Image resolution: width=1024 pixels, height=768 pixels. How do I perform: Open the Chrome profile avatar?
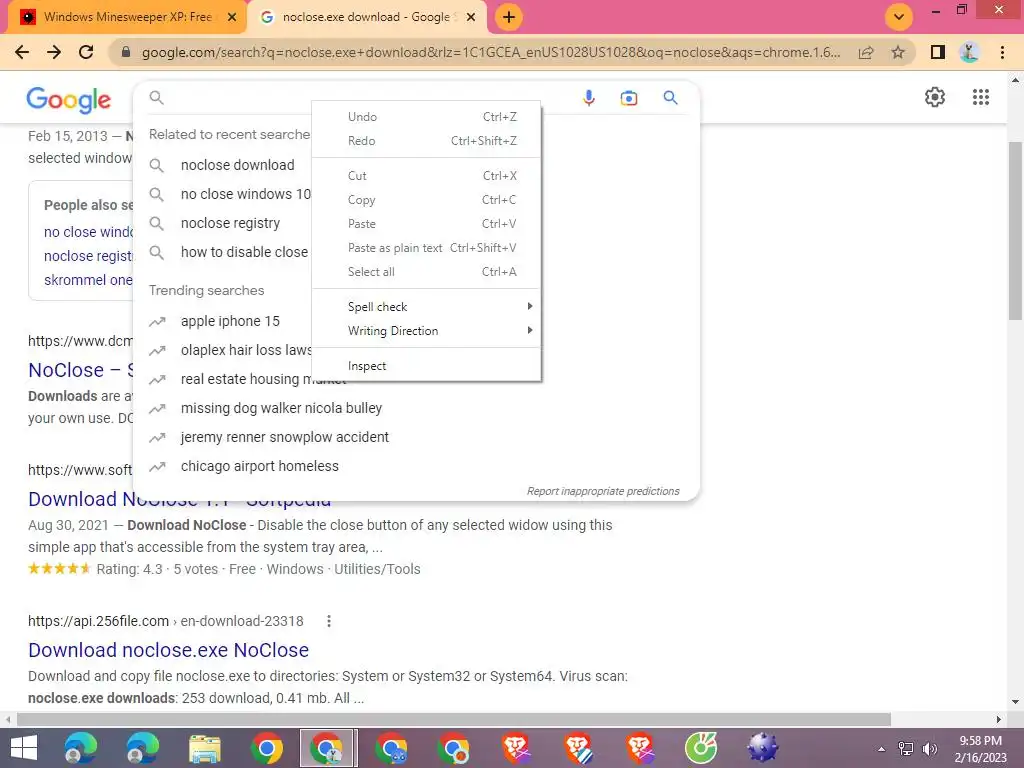pos(969,52)
